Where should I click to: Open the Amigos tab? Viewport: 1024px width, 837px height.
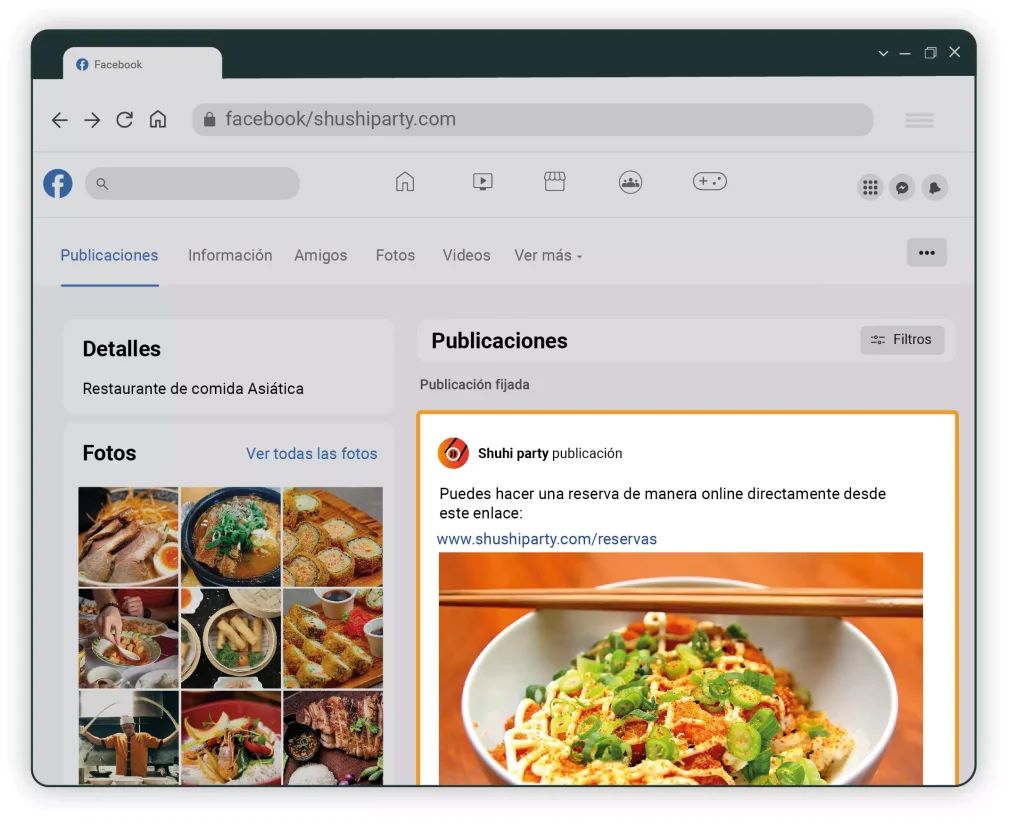[x=321, y=255]
